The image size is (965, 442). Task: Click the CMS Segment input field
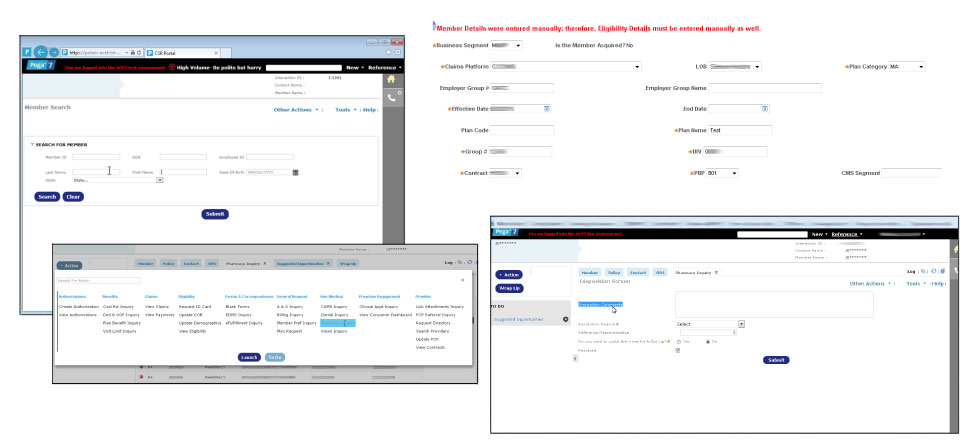pyautogui.click(x=911, y=174)
